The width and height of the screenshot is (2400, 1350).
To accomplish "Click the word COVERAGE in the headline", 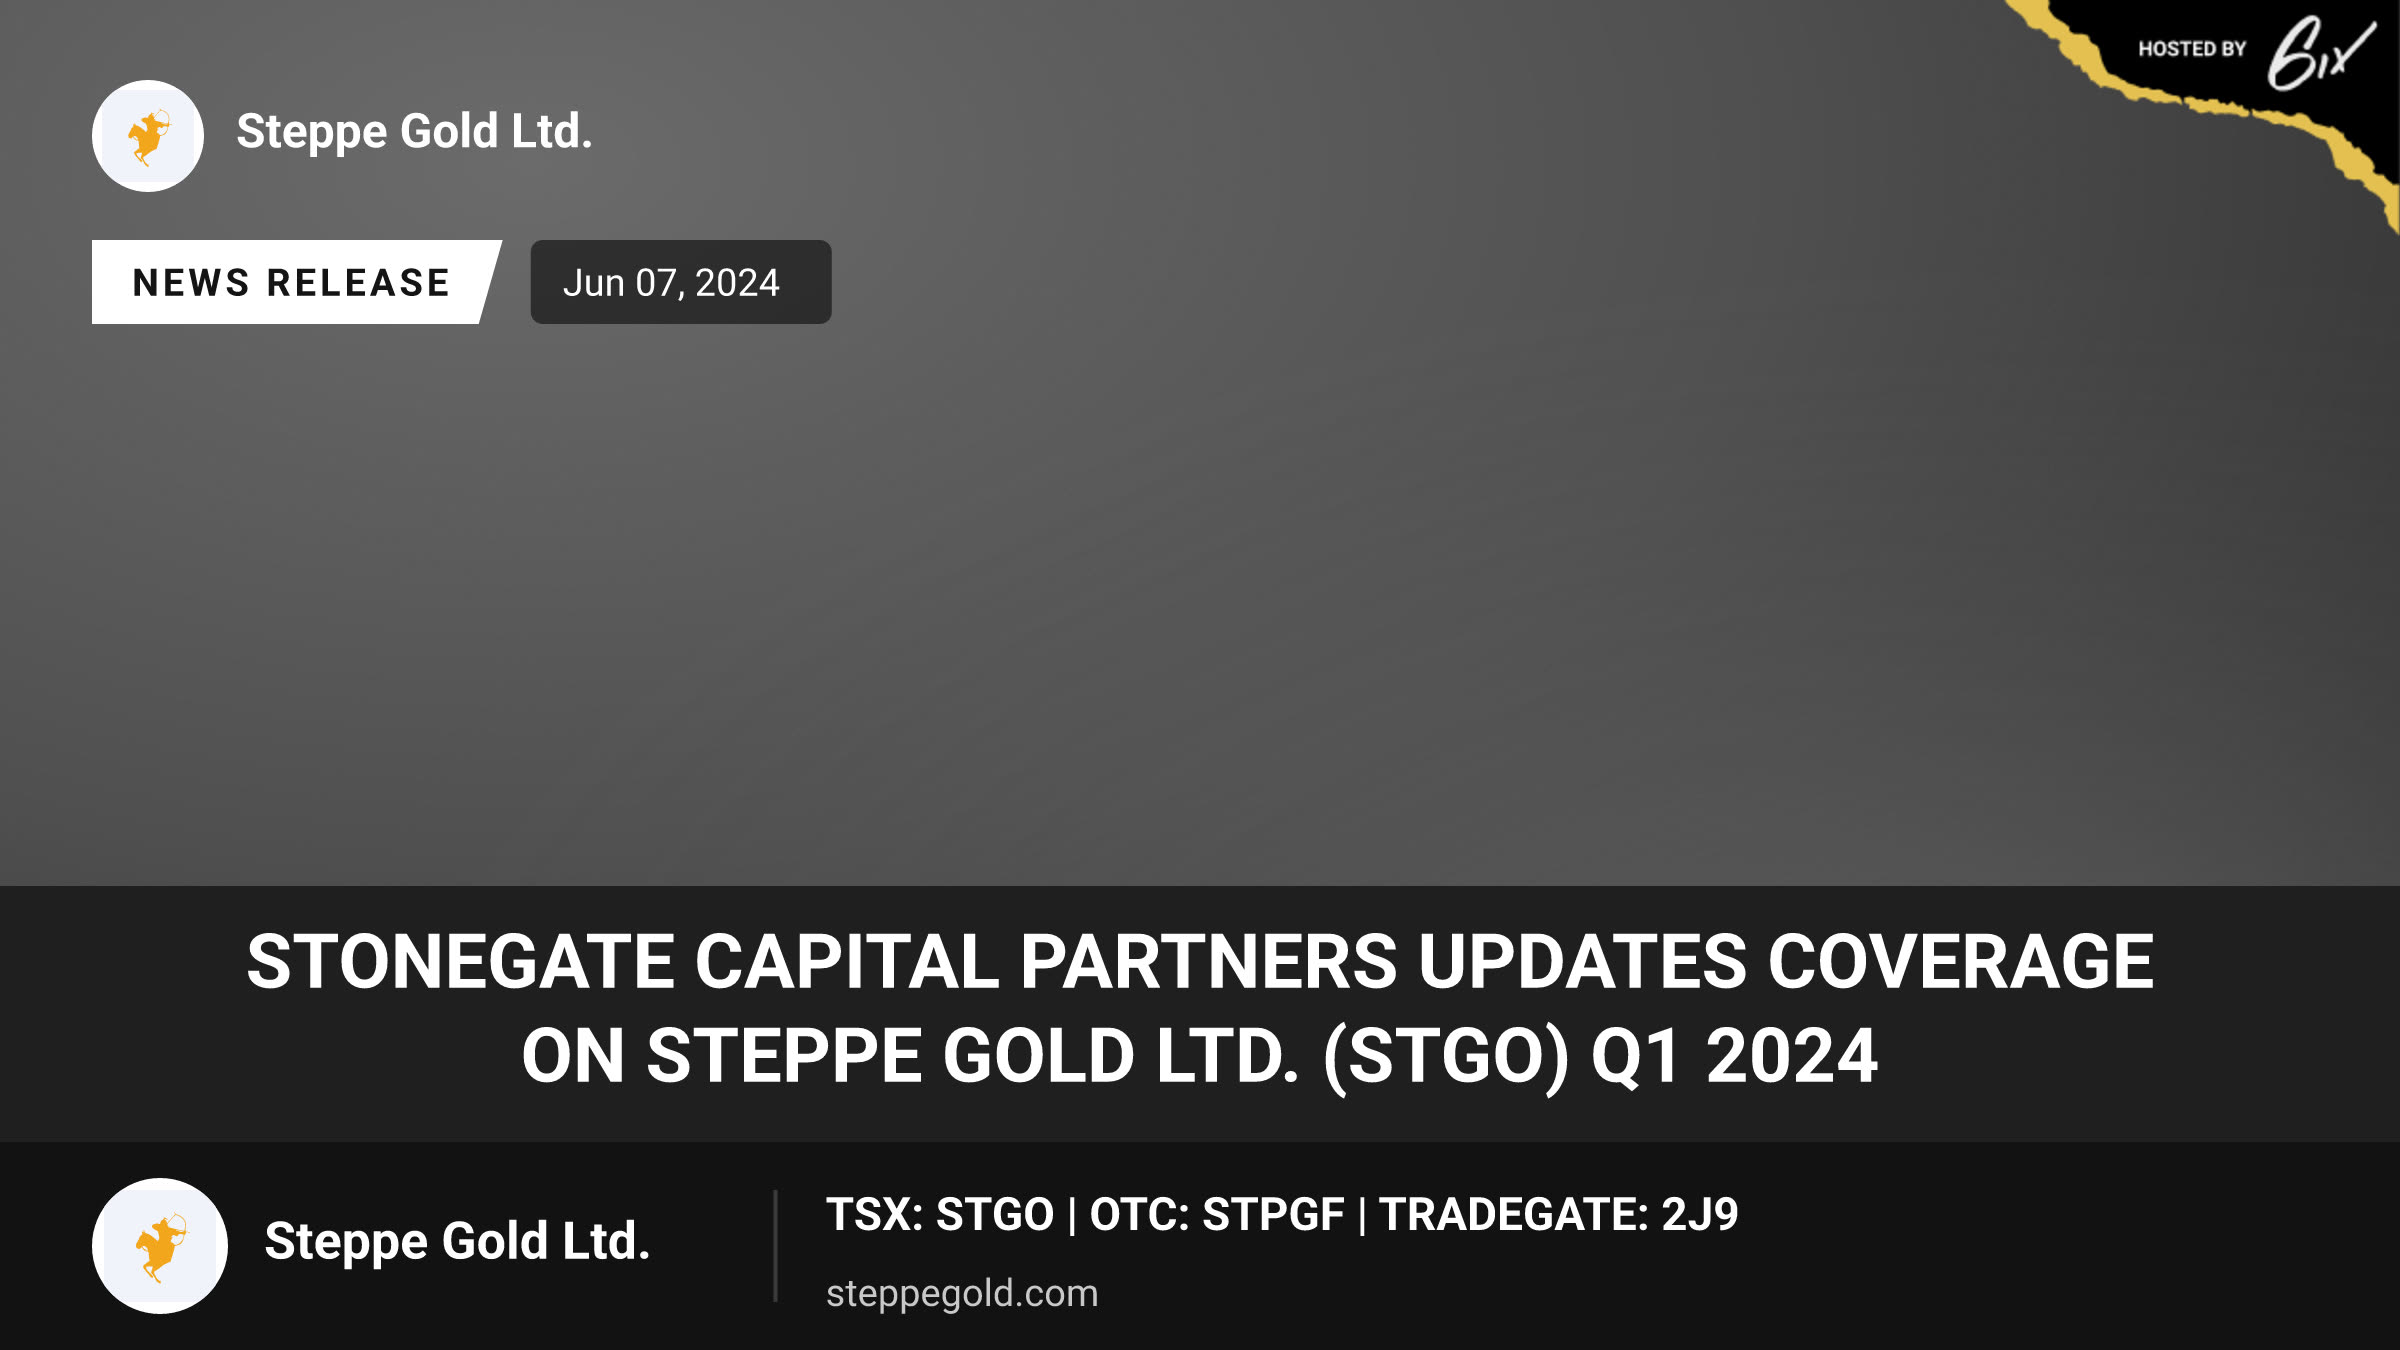I will click(x=1961, y=962).
